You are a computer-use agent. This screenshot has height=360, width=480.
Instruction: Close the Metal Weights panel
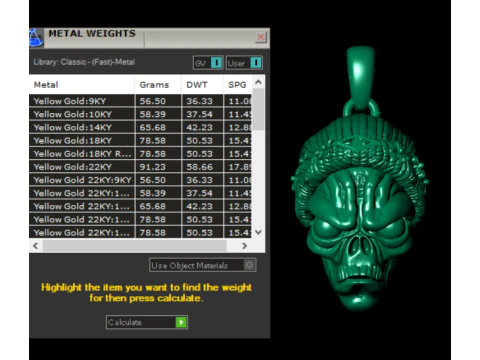tap(261, 37)
